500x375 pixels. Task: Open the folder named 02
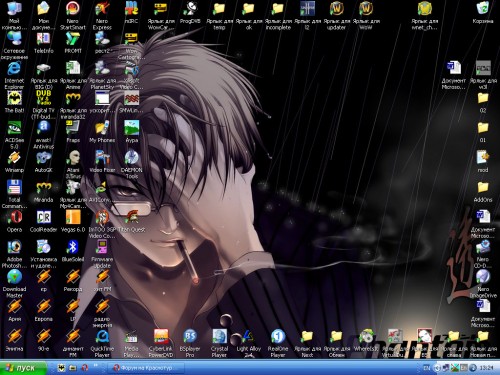483,99
